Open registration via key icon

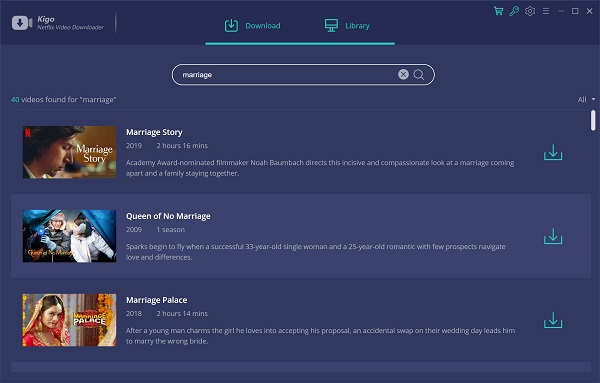tap(514, 11)
